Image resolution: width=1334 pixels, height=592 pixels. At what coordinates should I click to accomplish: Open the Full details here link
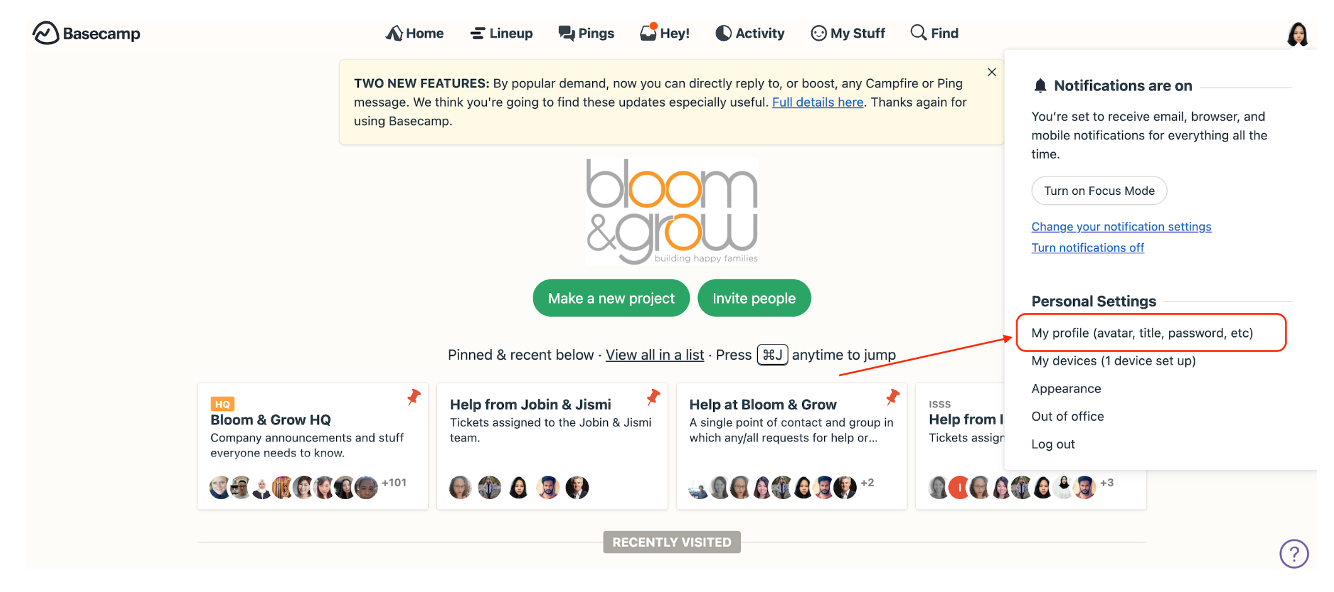pyautogui.click(x=818, y=102)
